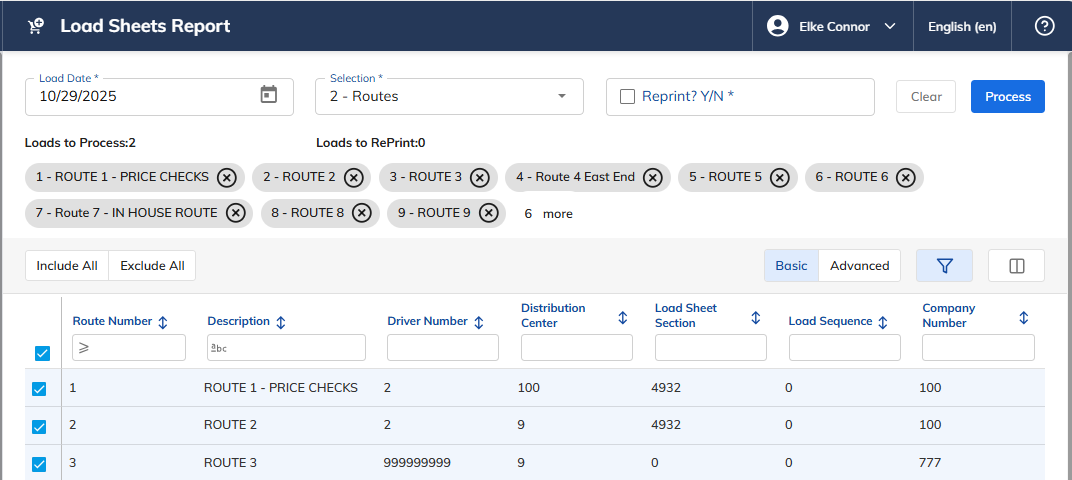Click the Load Sheet Section filter input
The image size is (1072, 480).
pos(710,348)
